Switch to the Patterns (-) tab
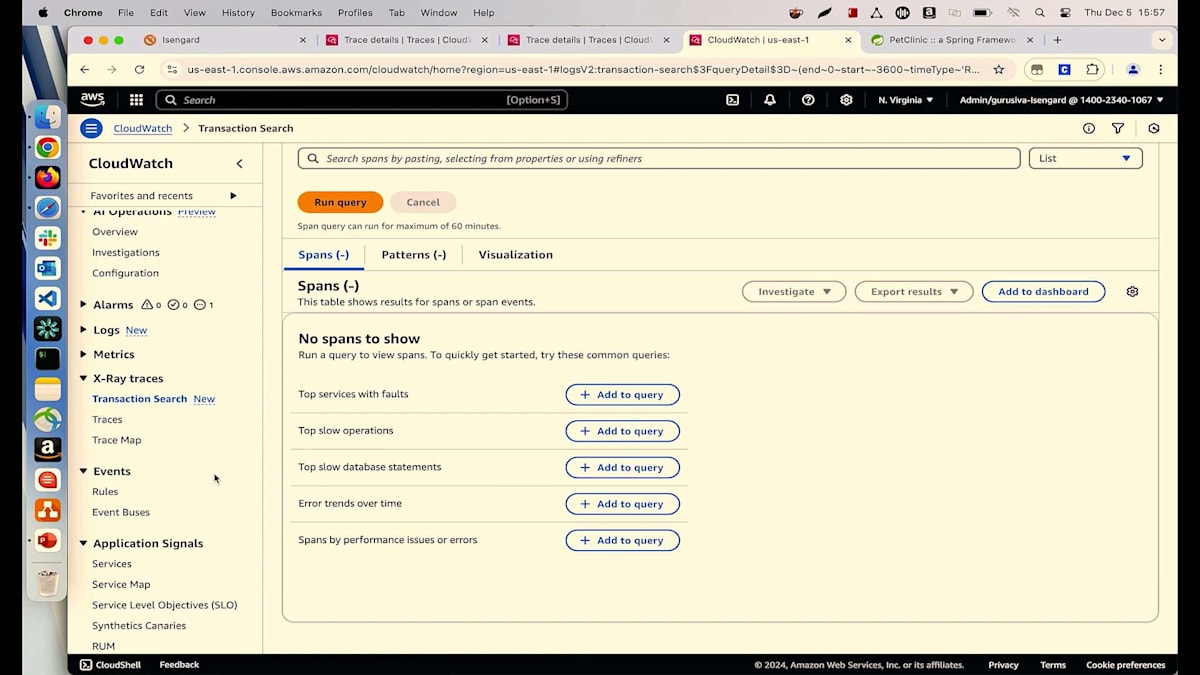1200x675 pixels. pos(413,255)
